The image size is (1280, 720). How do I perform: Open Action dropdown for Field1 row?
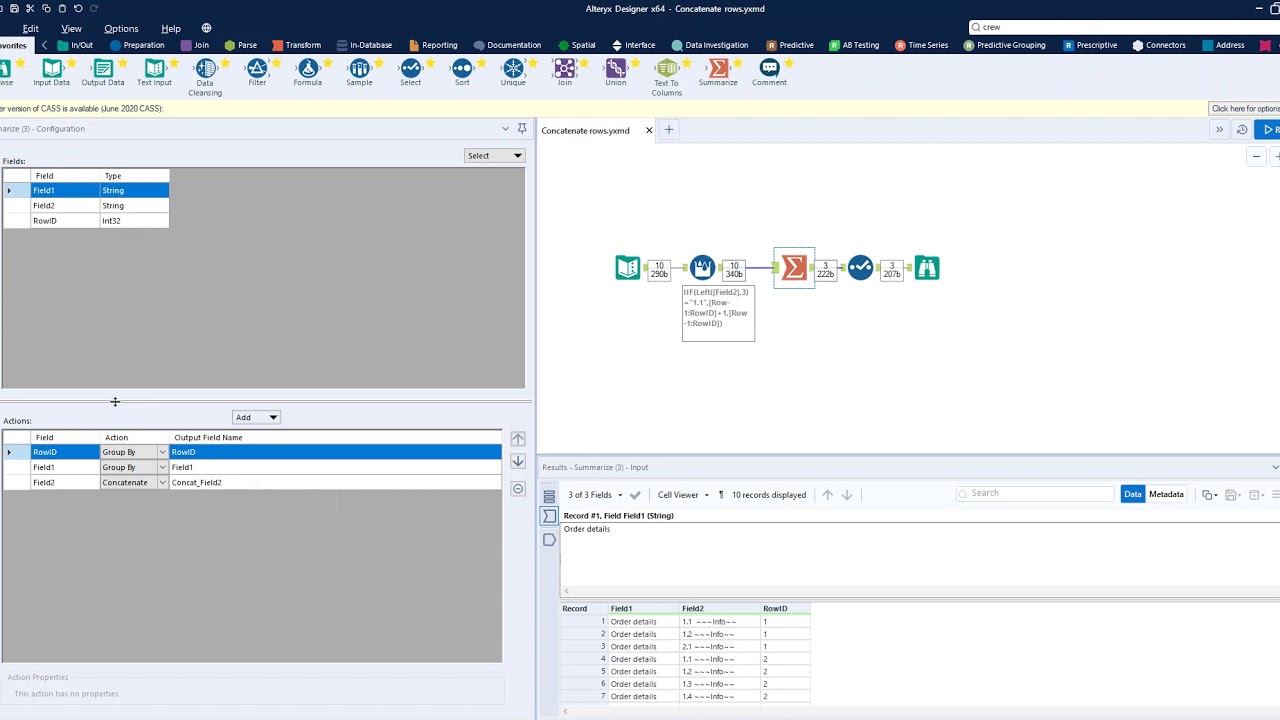coord(162,467)
